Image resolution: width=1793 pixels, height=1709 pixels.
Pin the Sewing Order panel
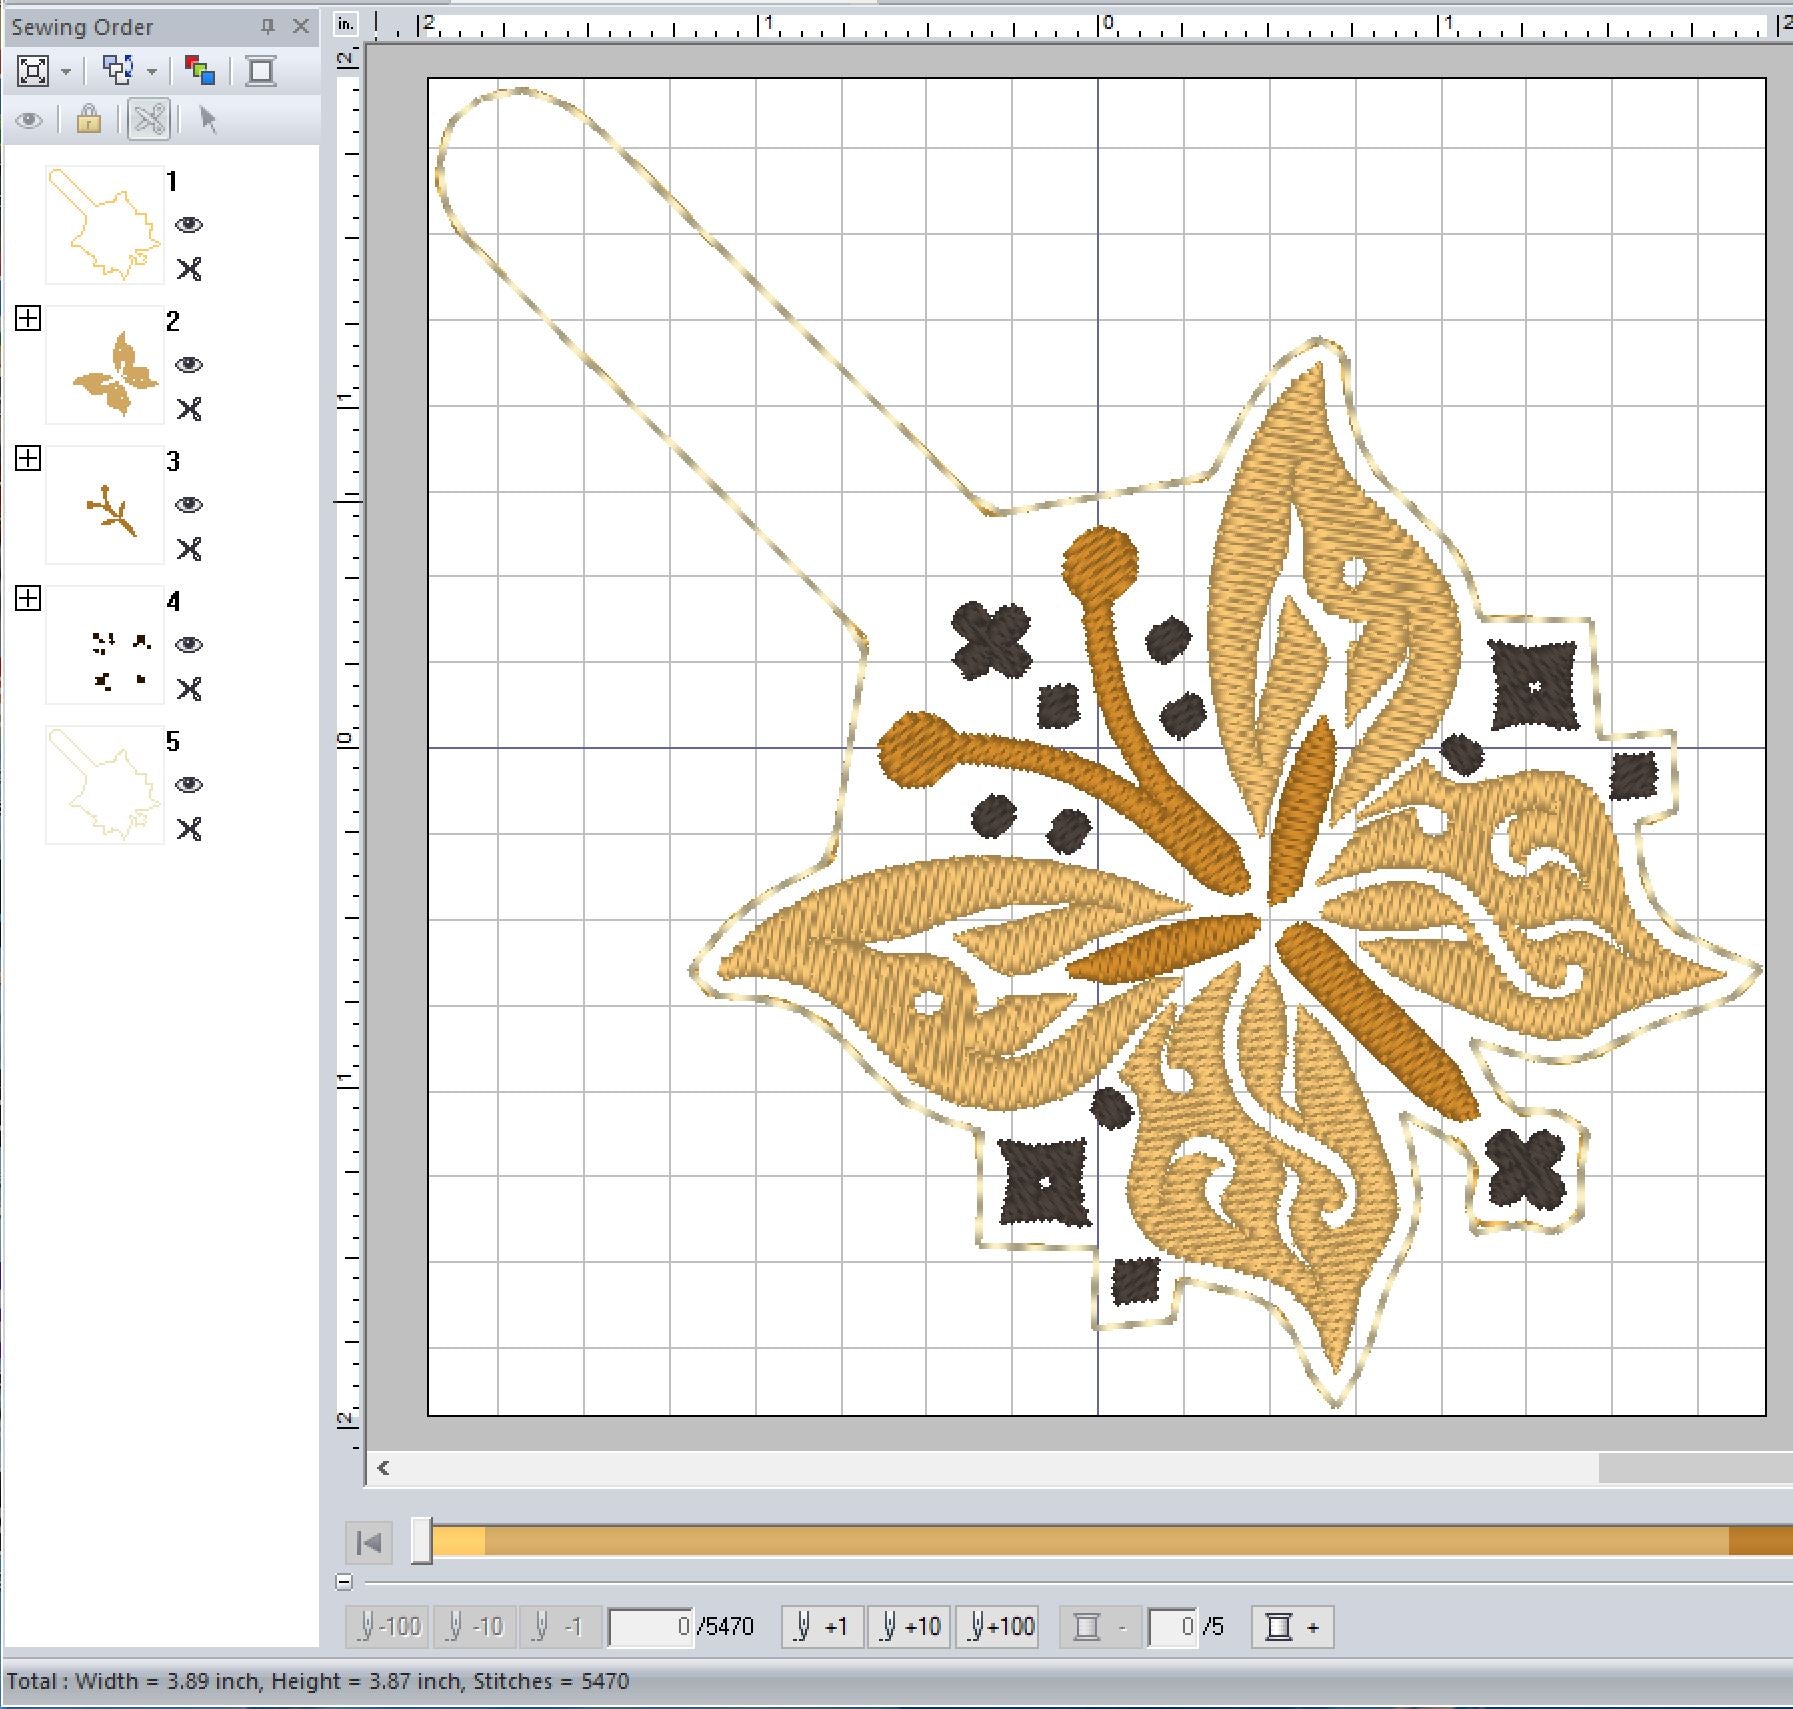(267, 27)
